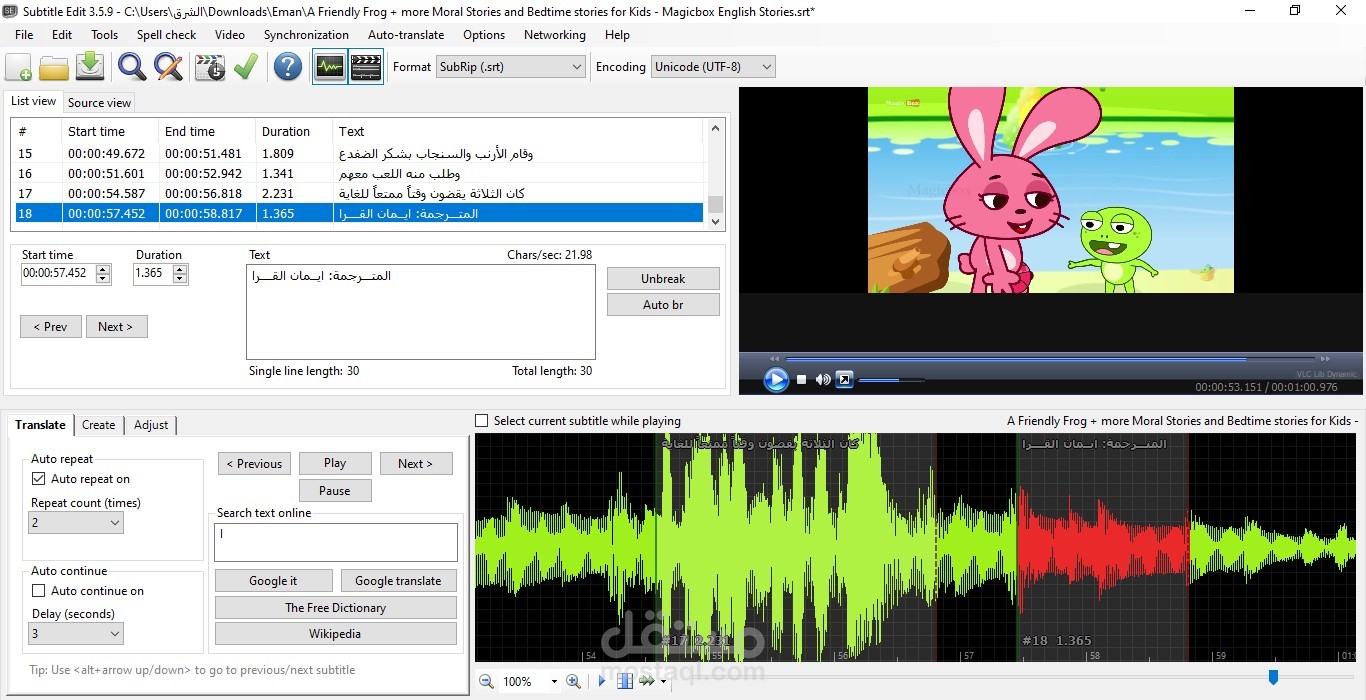The width and height of the screenshot is (1366, 700).
Task: Click the Google it button
Action: (273, 581)
